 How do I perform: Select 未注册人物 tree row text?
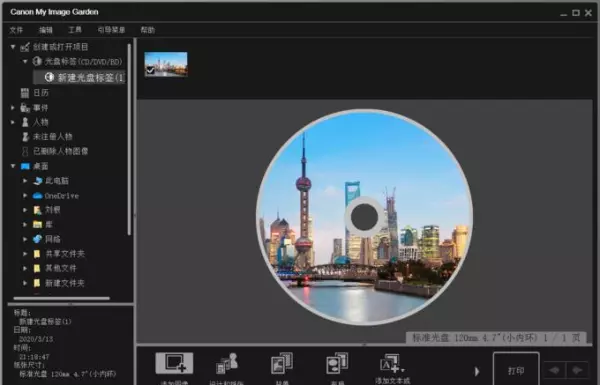point(53,137)
